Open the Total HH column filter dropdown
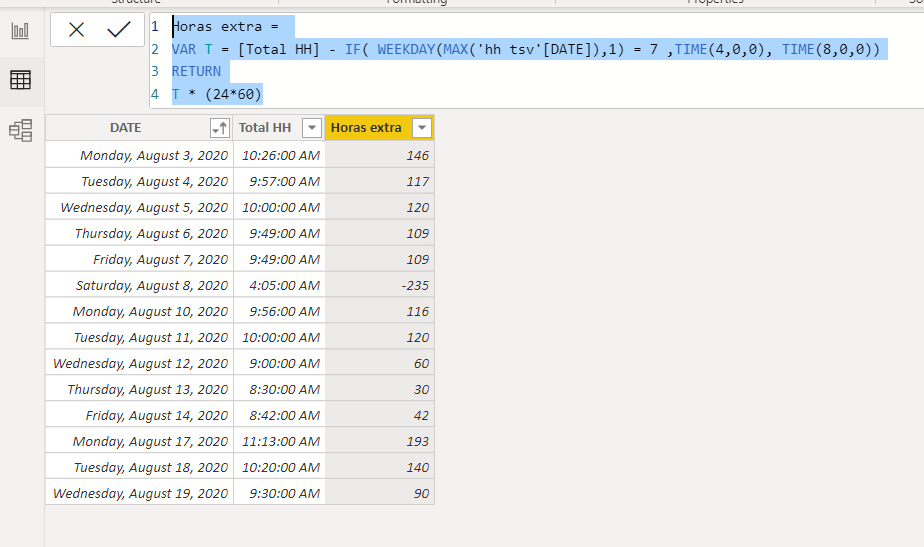Image resolution: width=924 pixels, height=547 pixels. pos(312,128)
